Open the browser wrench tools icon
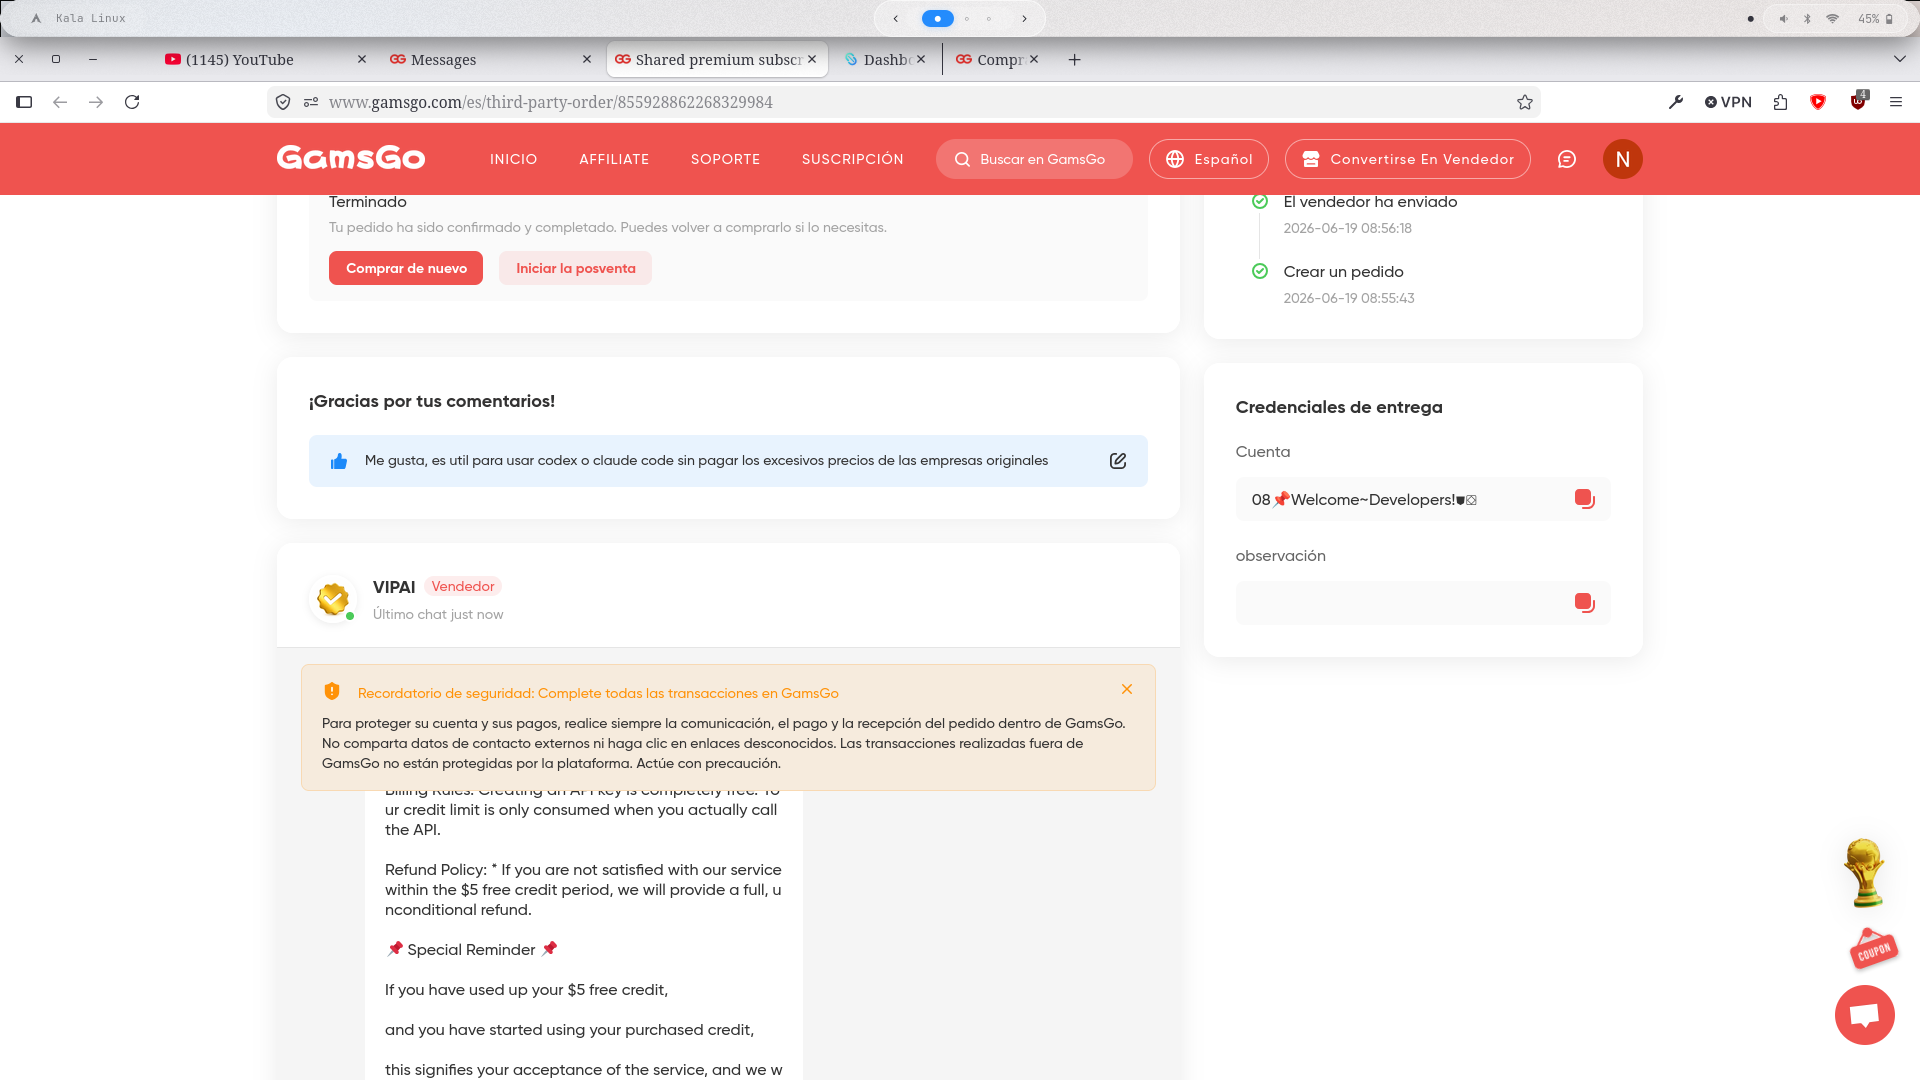The image size is (1920, 1080). [1676, 102]
